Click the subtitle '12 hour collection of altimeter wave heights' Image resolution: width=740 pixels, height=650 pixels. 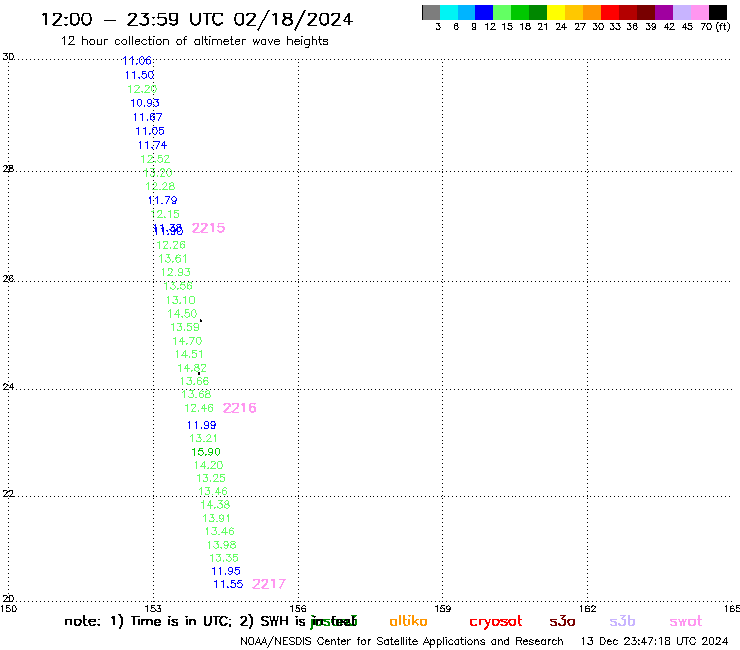pyautogui.click(x=194, y=42)
